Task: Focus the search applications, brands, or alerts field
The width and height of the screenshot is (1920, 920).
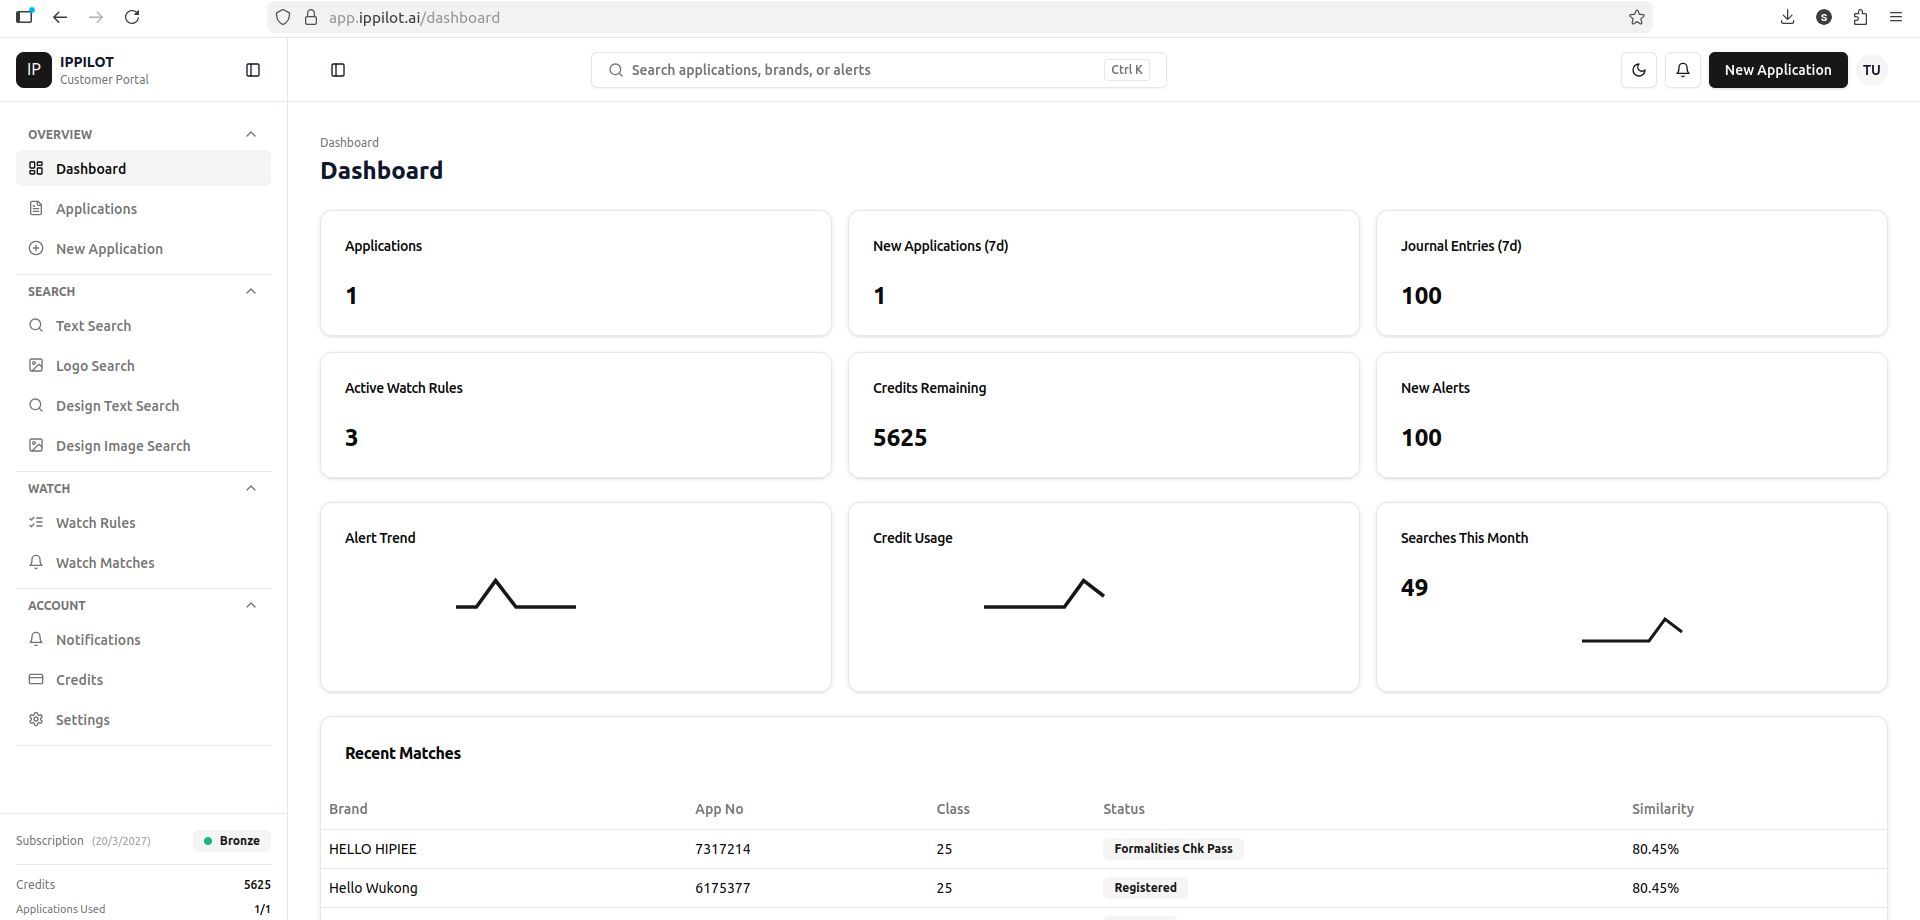Action: (x=860, y=70)
